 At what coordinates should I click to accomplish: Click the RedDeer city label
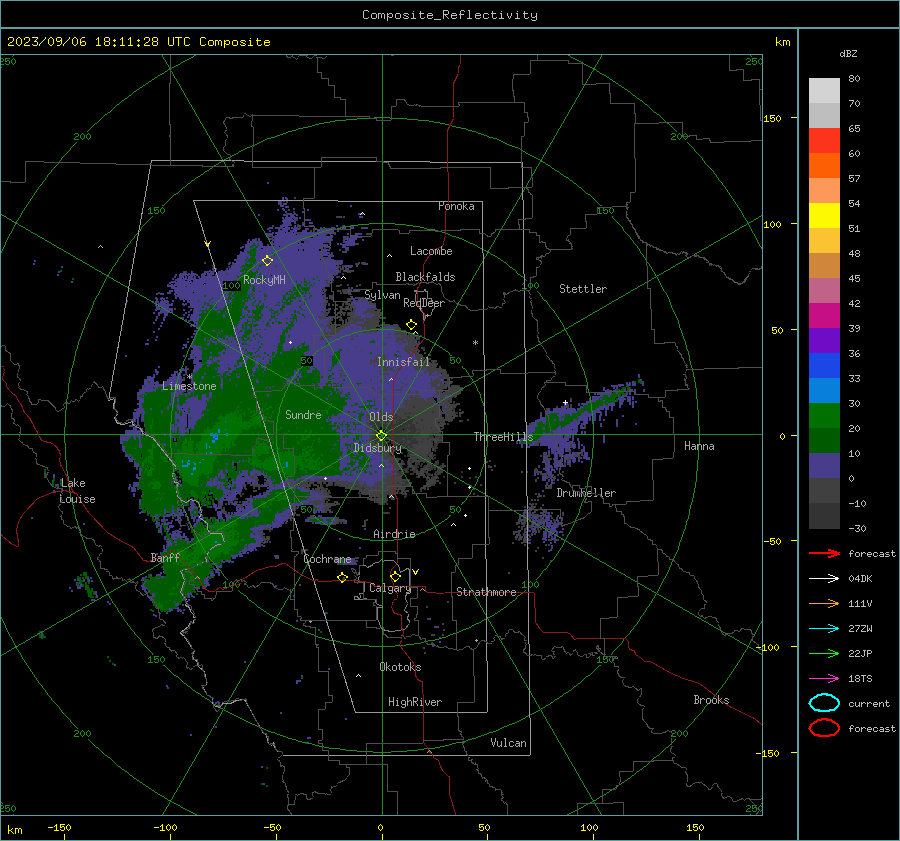[x=424, y=303]
